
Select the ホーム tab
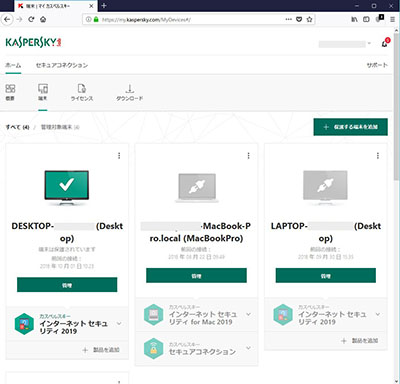tap(13, 65)
